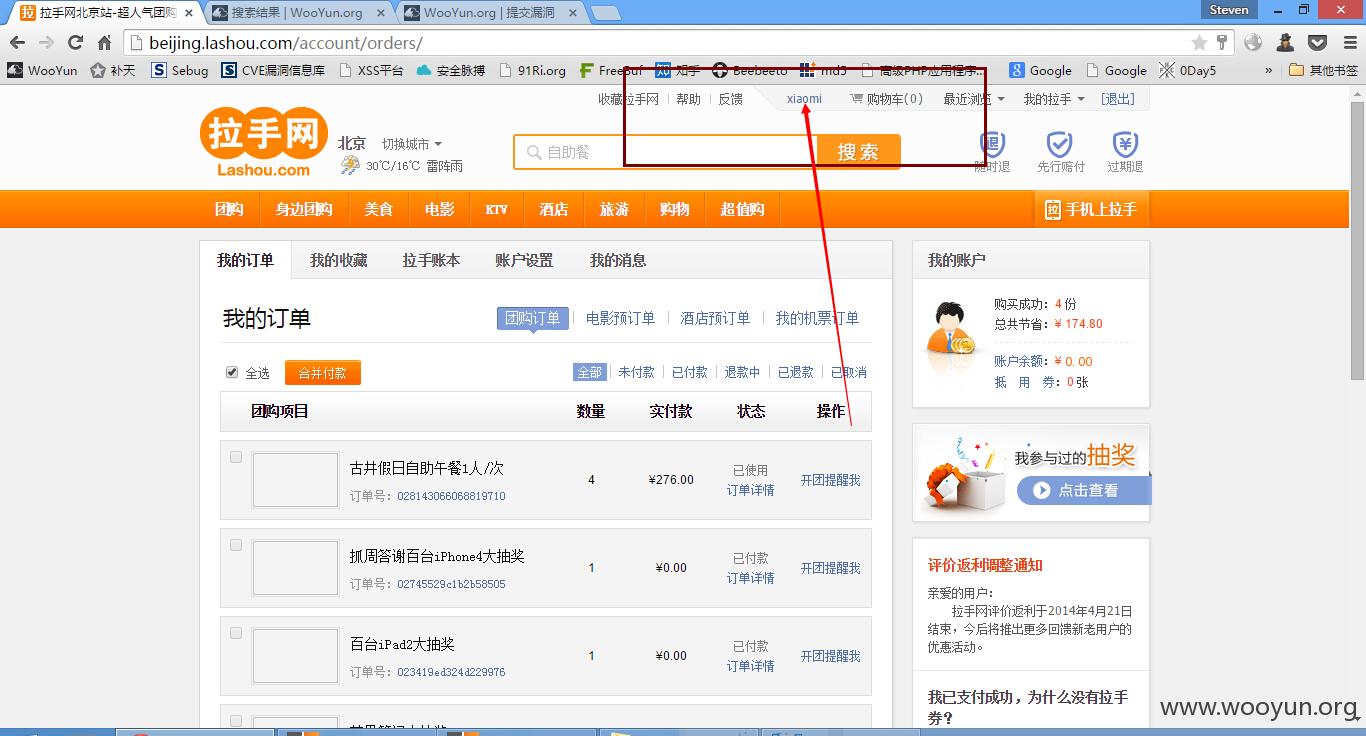1366x736 pixels.
Task: Open the 补天 bookmark
Action: pos(112,70)
